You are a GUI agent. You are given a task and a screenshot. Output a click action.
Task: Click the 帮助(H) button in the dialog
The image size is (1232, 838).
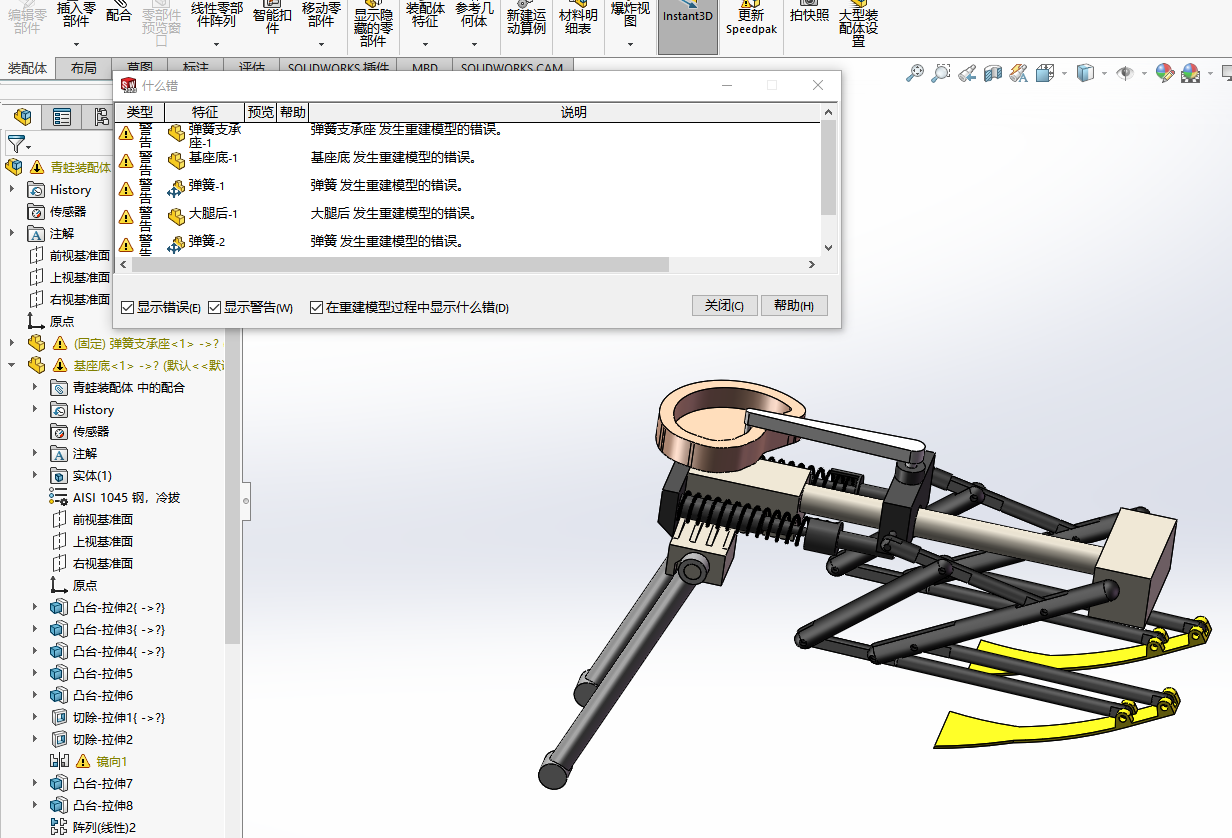(794, 306)
